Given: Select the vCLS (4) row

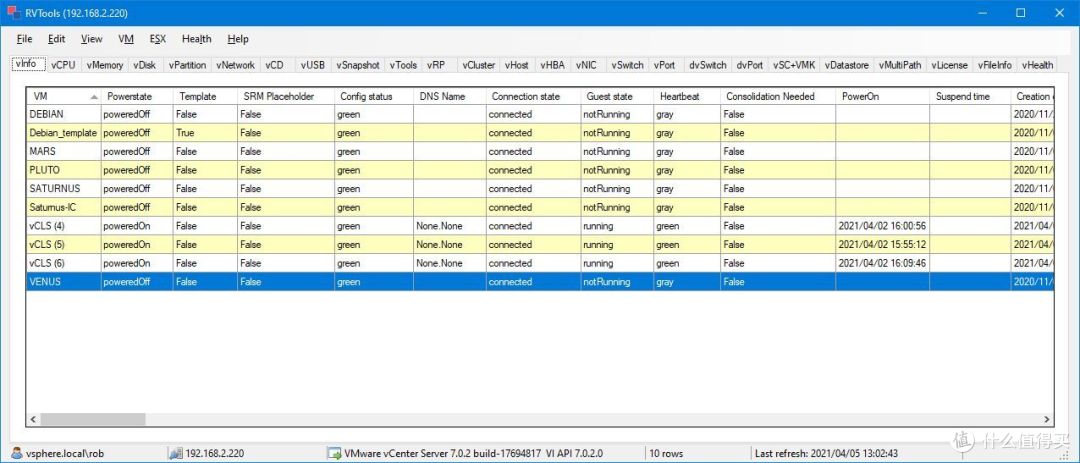Looking at the screenshot, I should tap(540, 225).
